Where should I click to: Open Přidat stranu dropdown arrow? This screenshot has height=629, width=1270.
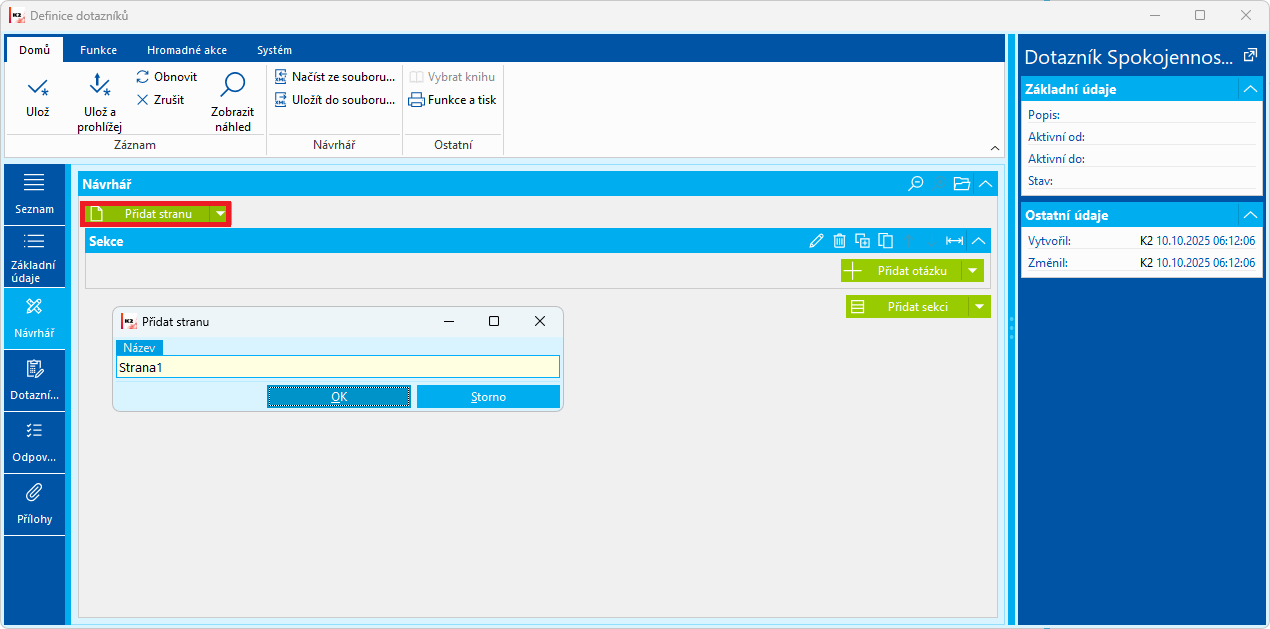click(220, 214)
